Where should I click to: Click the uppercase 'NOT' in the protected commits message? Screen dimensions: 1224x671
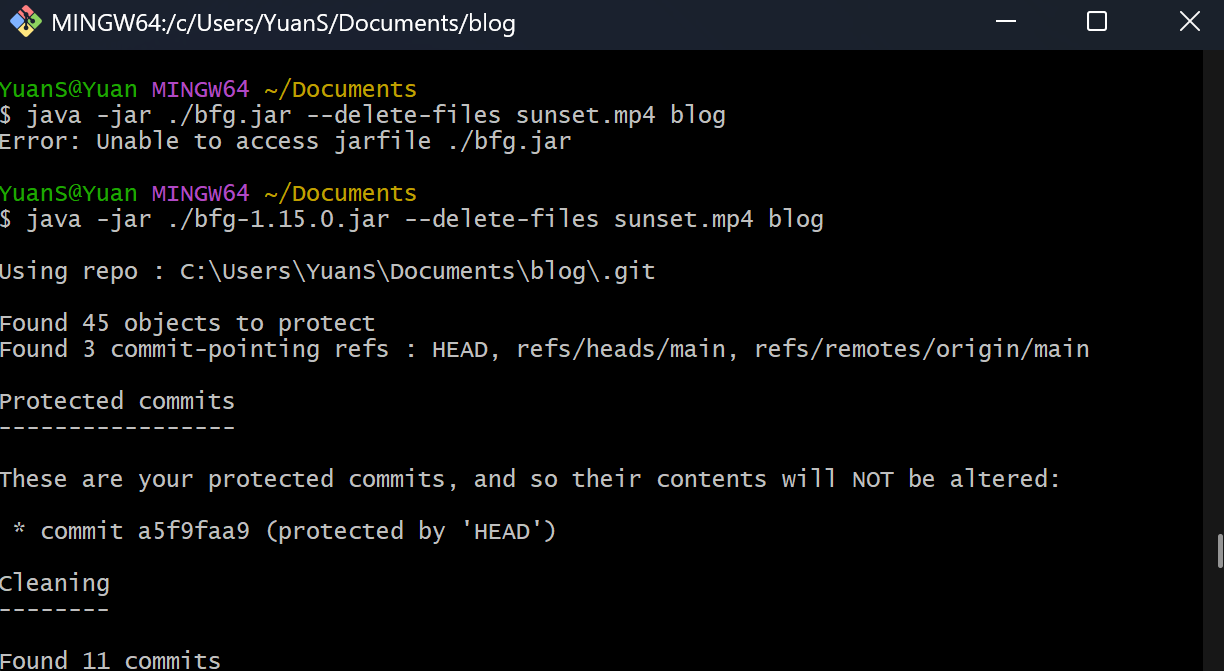point(872,479)
